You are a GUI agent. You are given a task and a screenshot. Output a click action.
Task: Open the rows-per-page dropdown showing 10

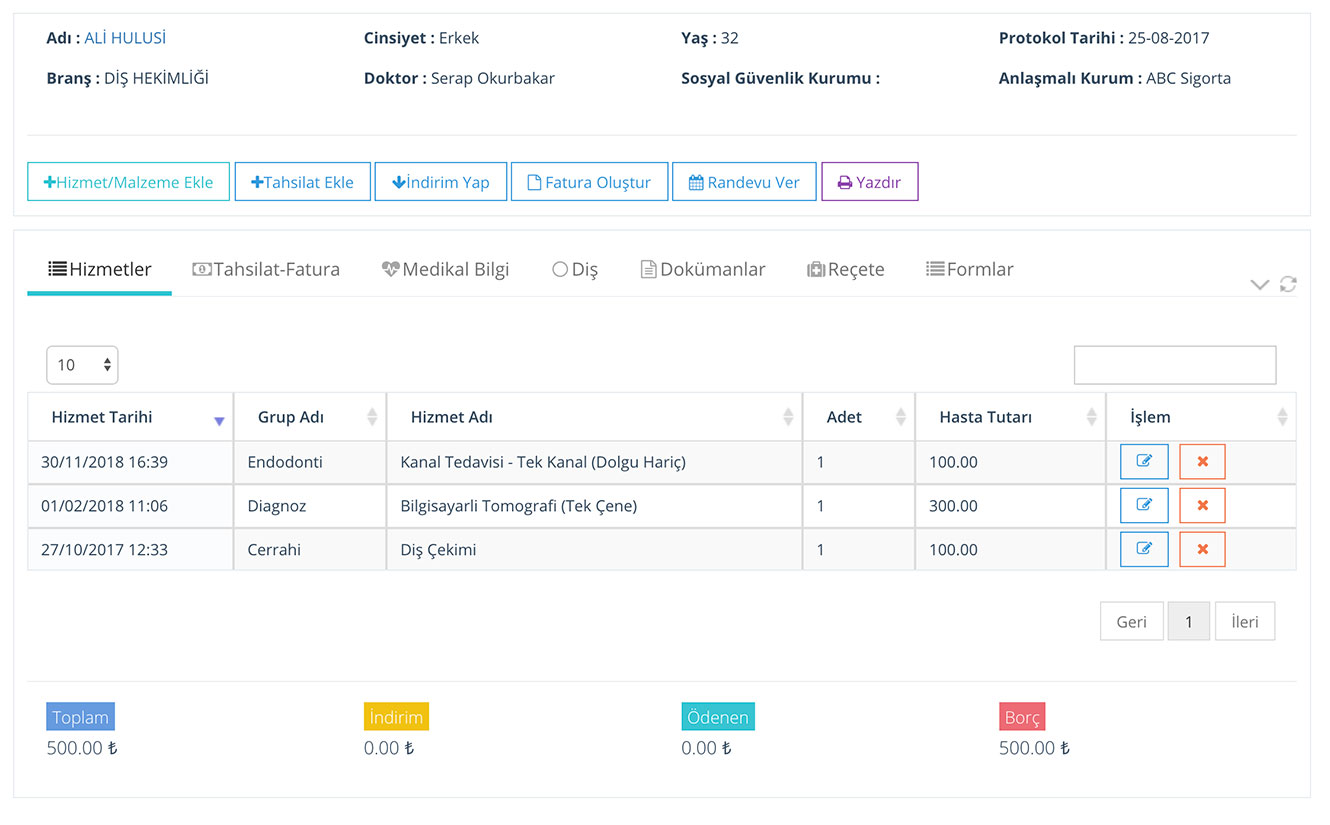tap(82, 365)
